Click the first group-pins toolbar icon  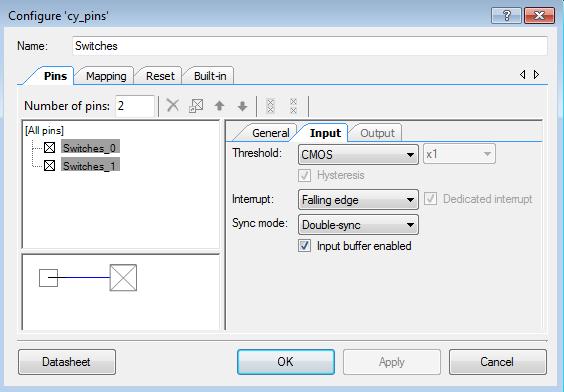[270, 106]
